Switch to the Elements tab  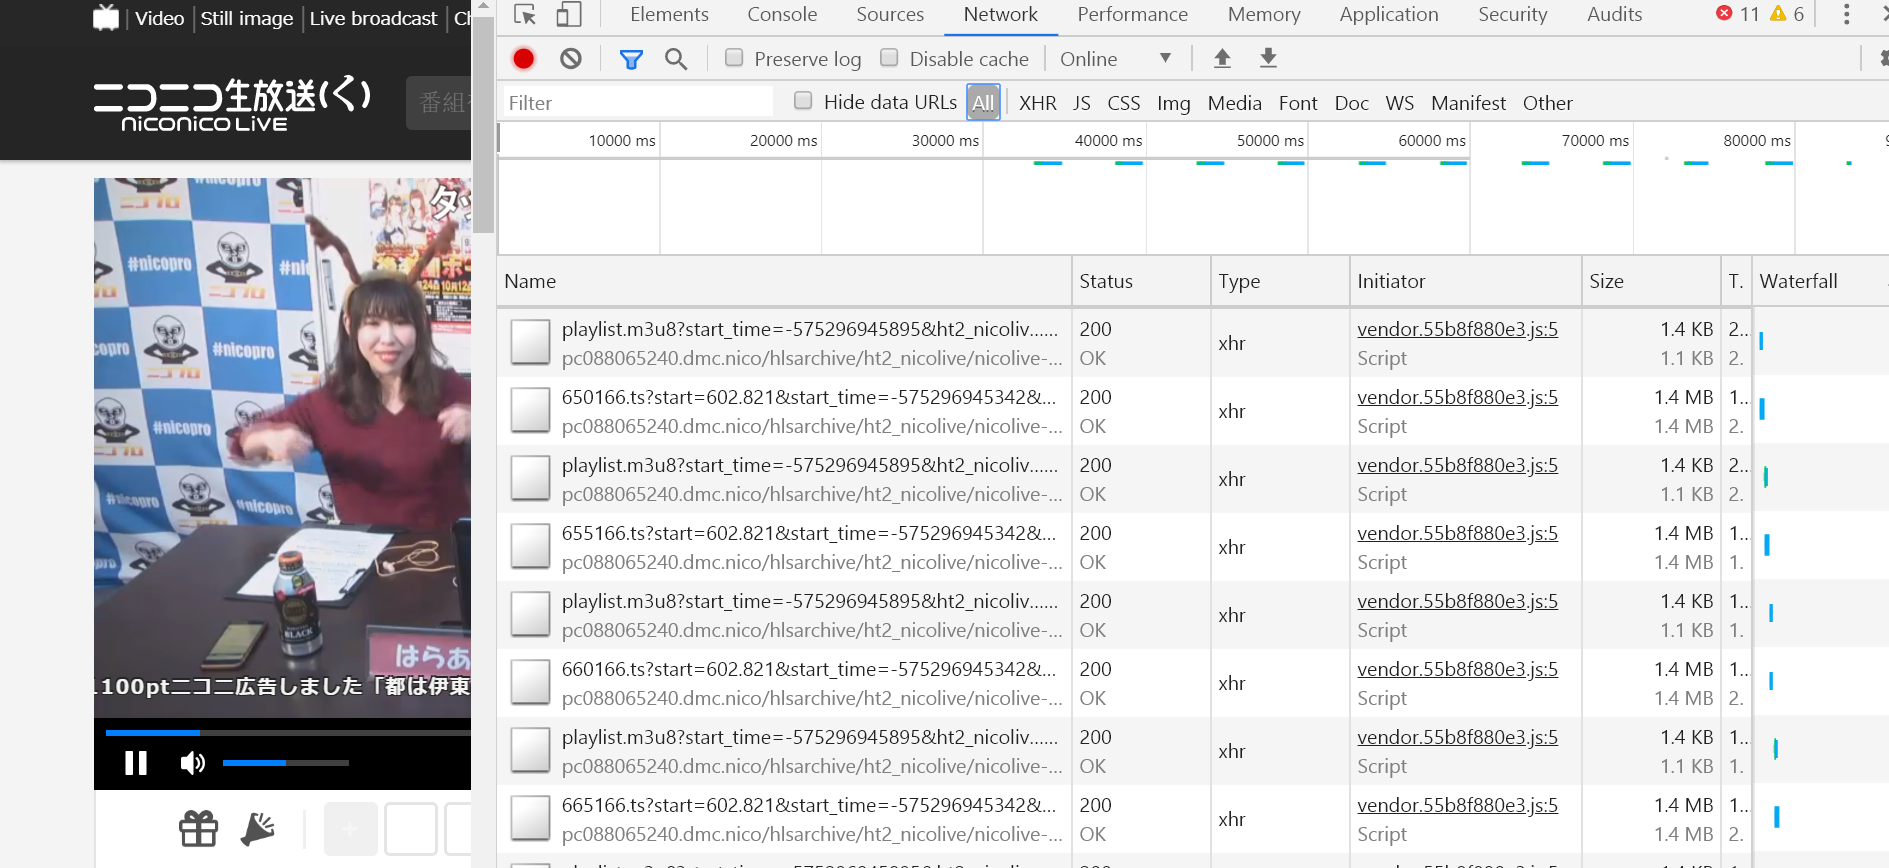[x=669, y=15]
